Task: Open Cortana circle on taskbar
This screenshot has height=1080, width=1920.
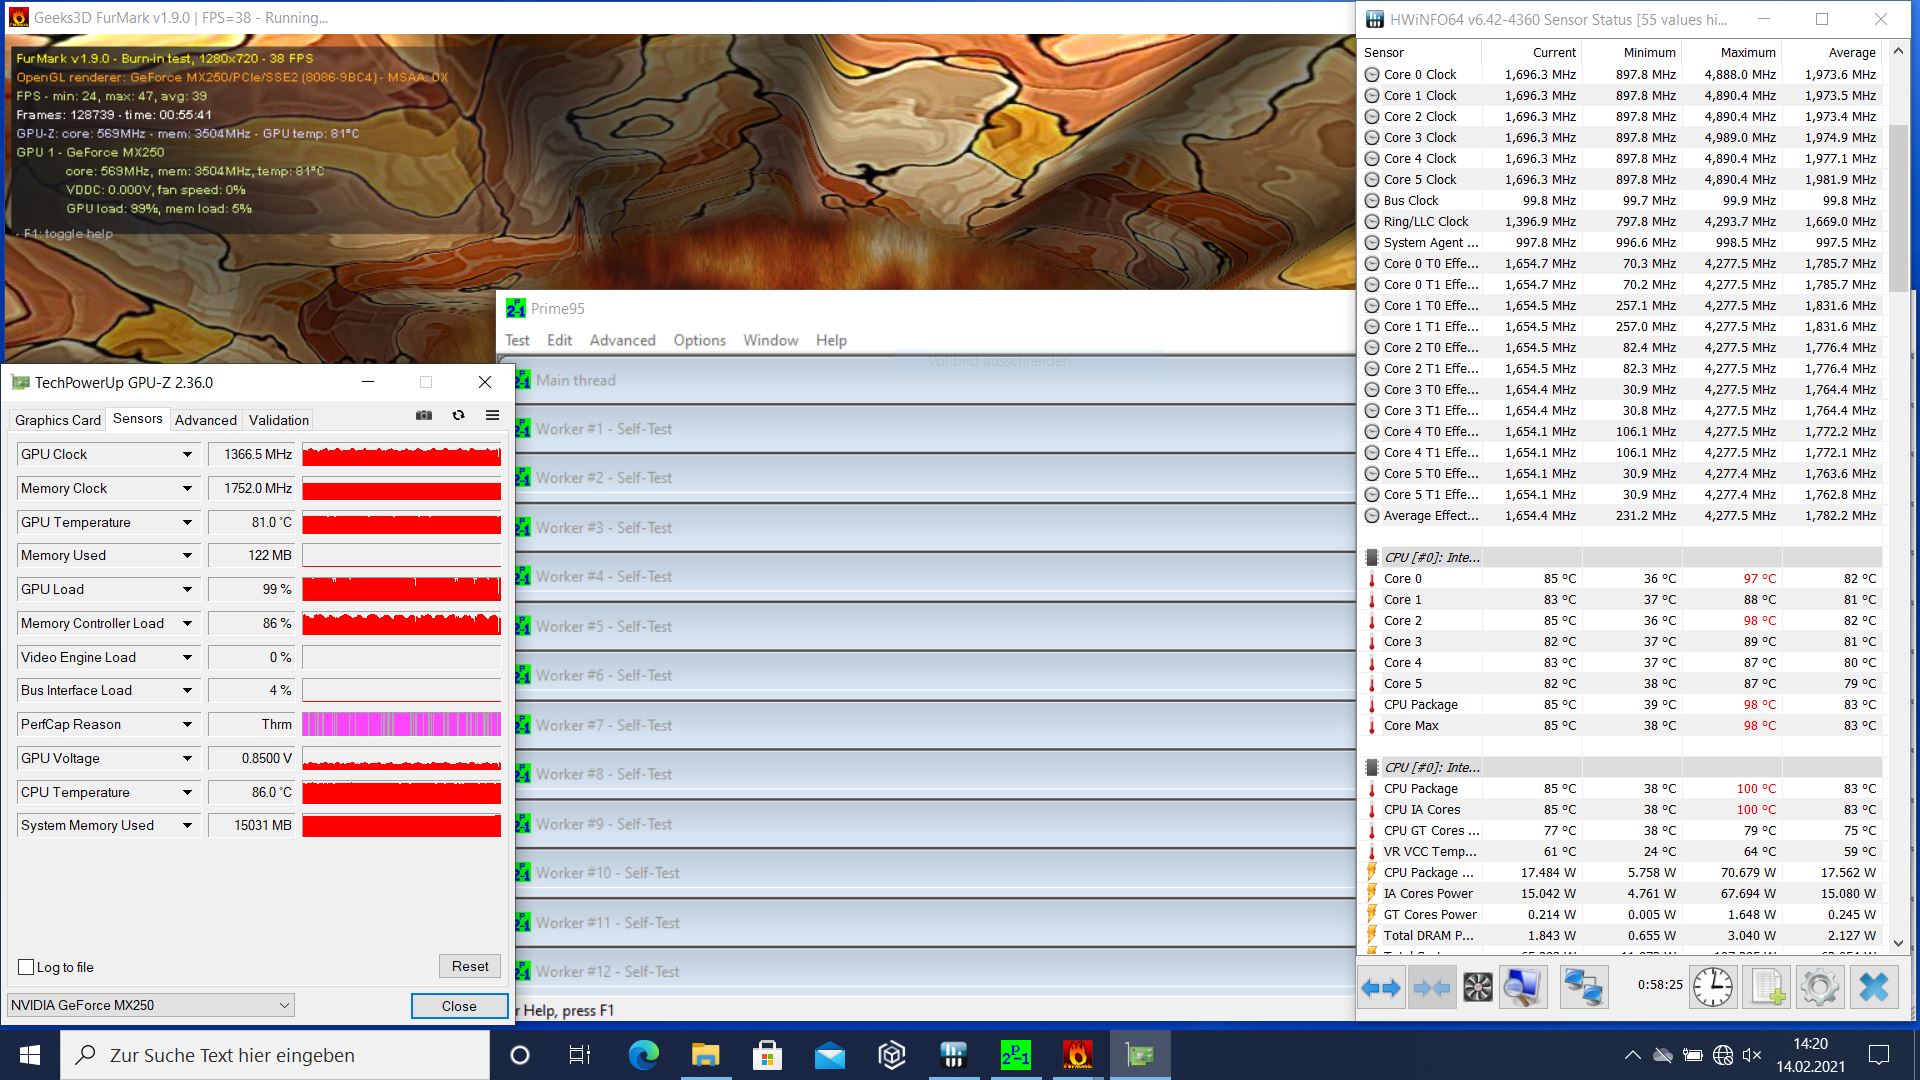Action: coord(519,1055)
